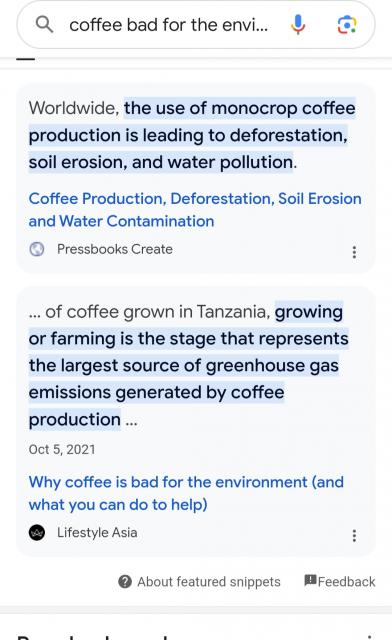Send Feedback via the Feedback text
Image resolution: width=392 pixels, height=640 pixels.
[346, 582]
